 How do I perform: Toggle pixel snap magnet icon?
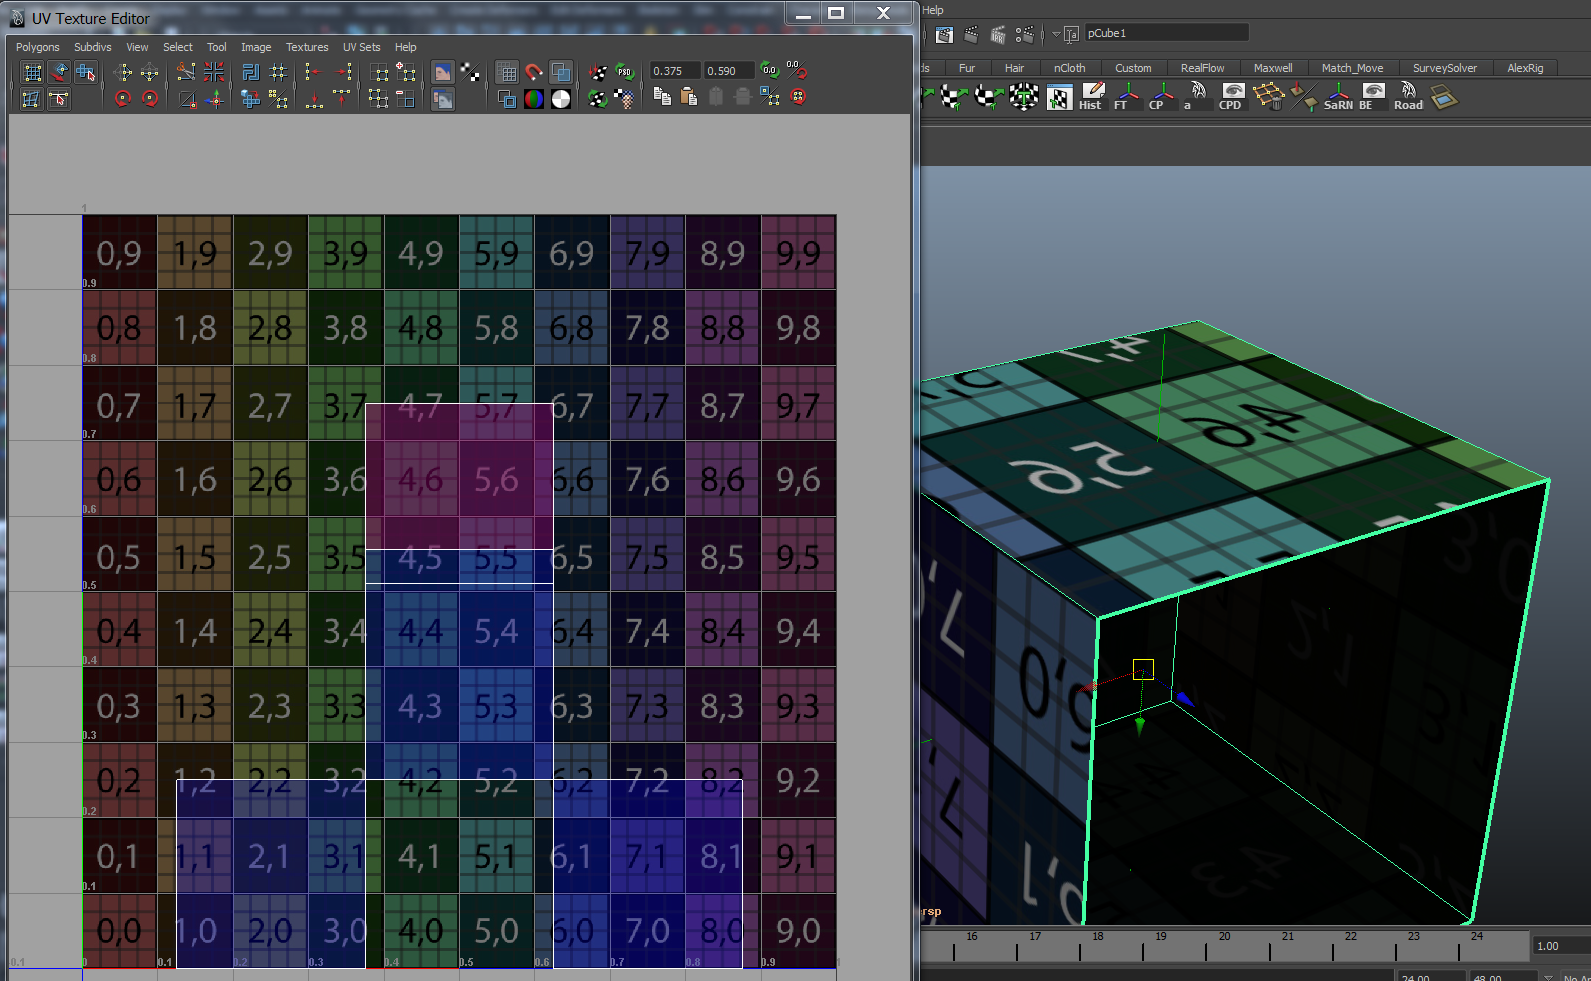point(534,72)
